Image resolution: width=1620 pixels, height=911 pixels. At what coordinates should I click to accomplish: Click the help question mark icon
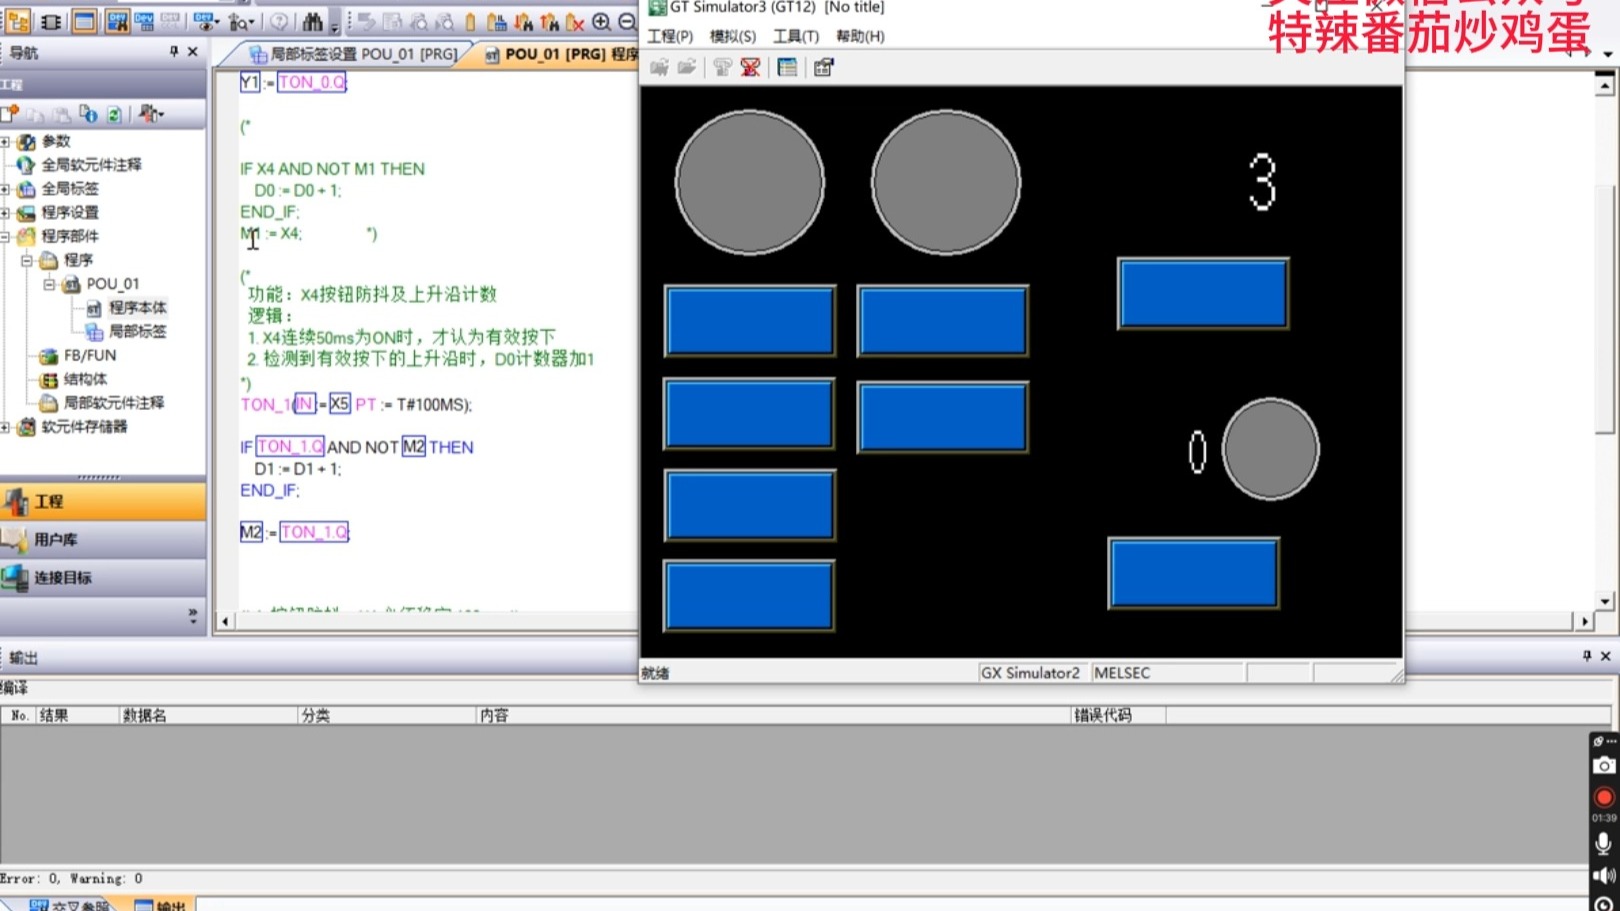[x=280, y=21]
